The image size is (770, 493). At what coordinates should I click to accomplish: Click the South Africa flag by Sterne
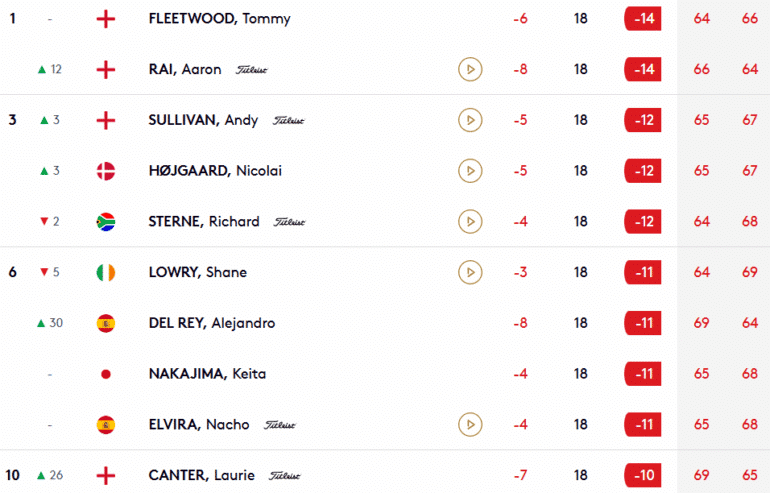coord(106,221)
